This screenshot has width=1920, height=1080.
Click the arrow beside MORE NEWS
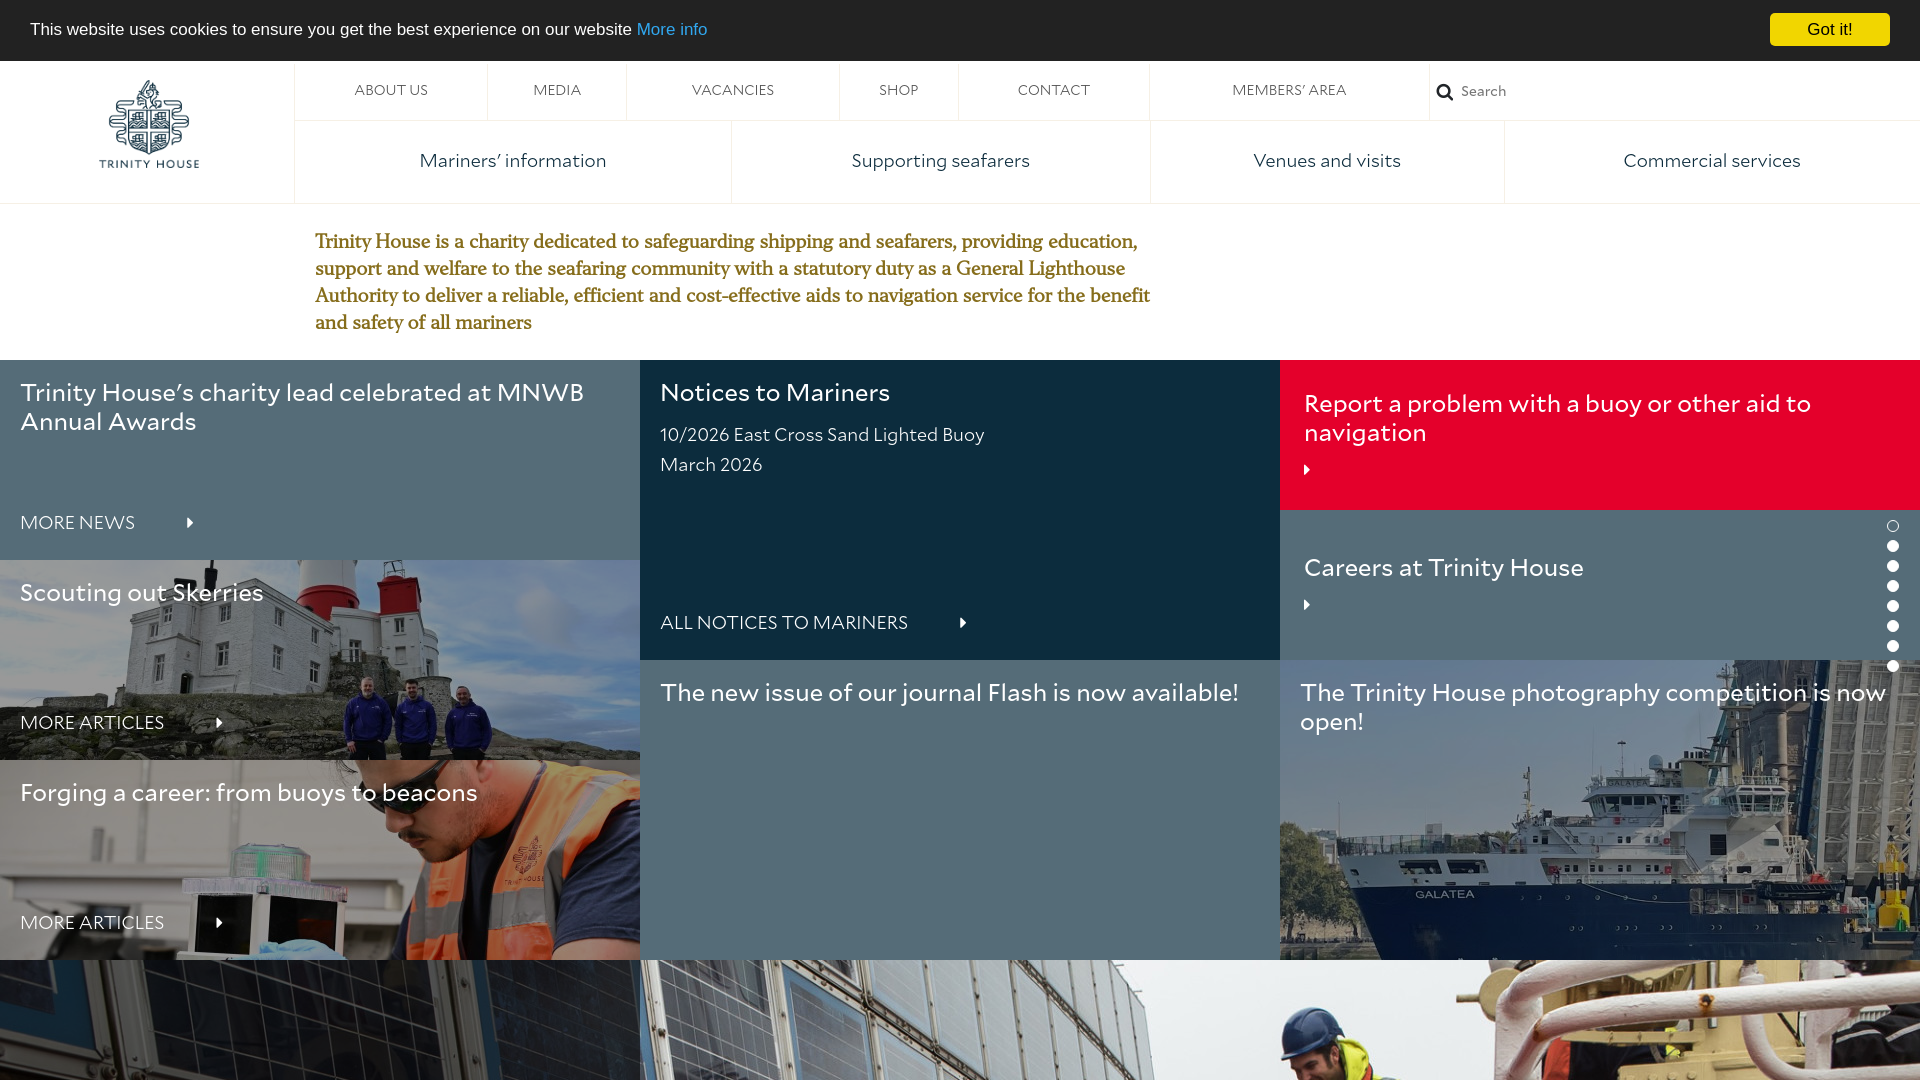point(190,523)
